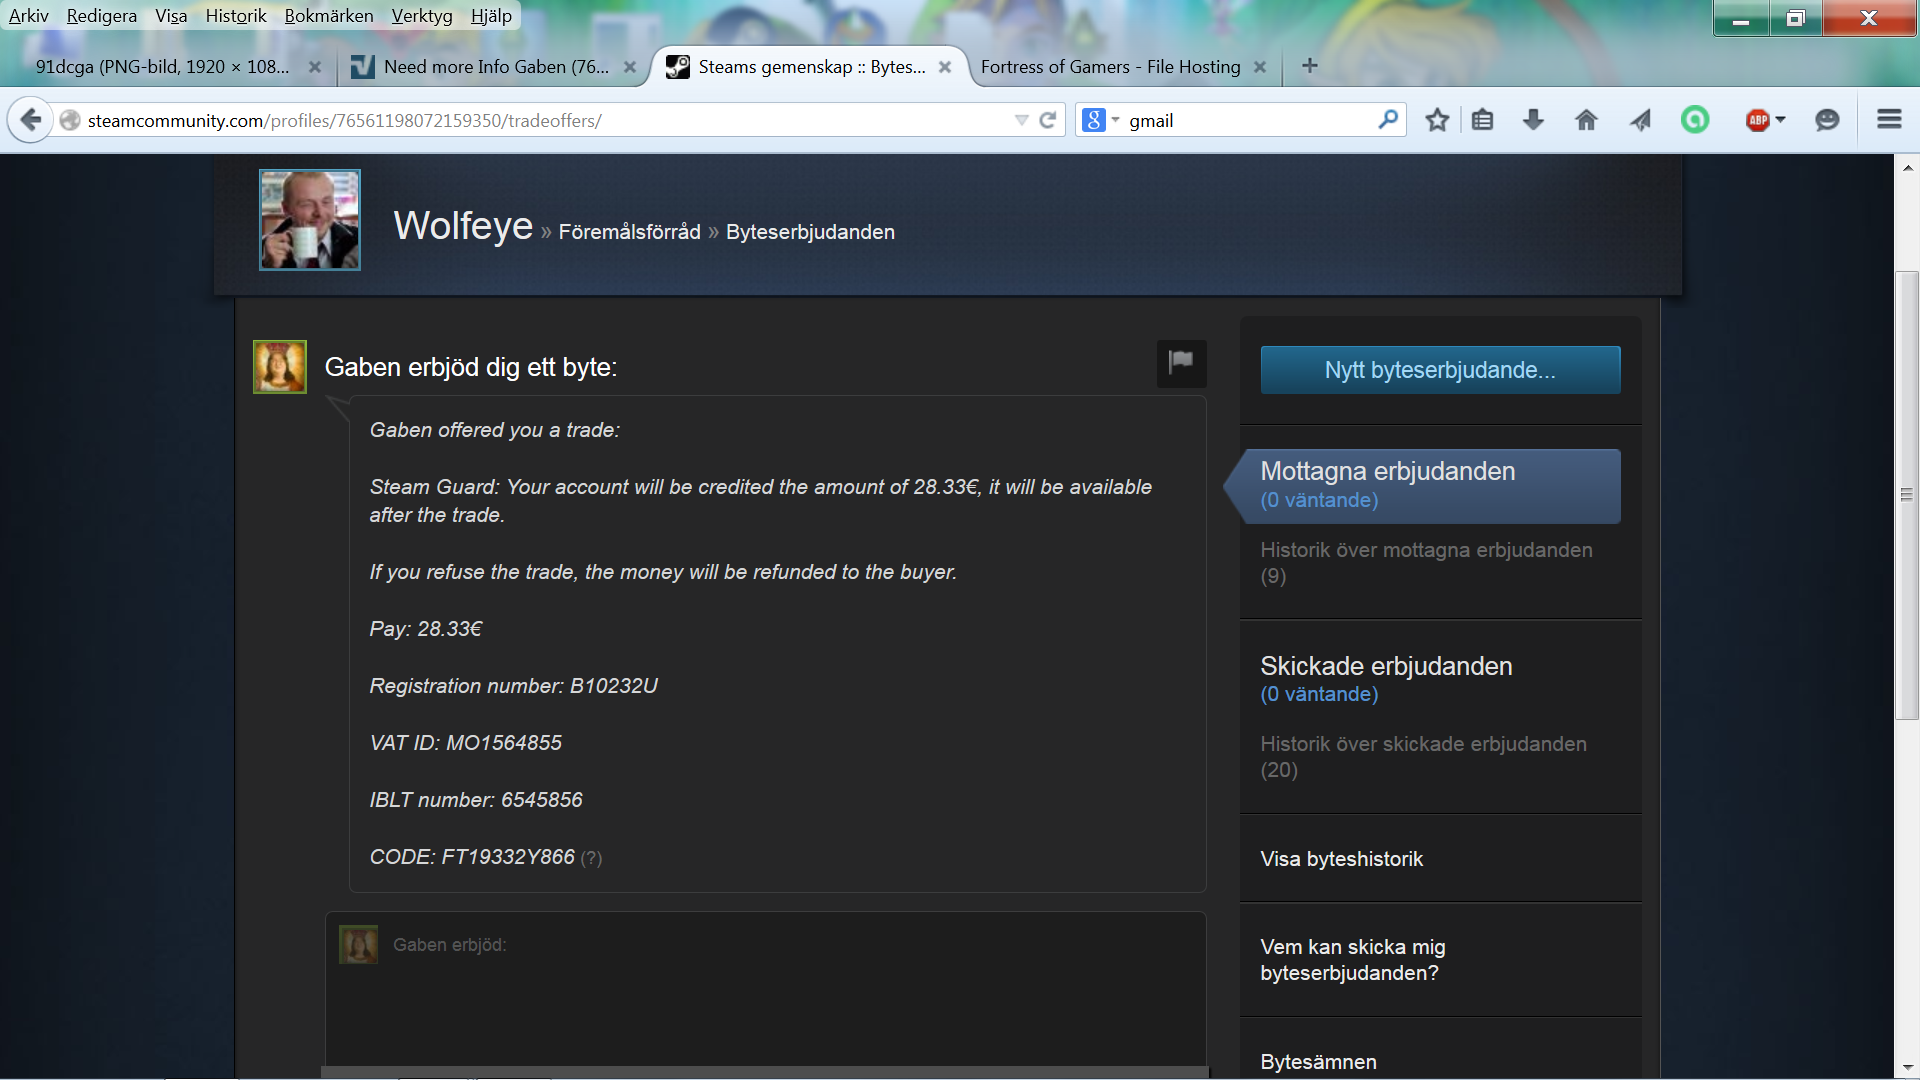Click the chat bubble icon in toolbar
The height and width of the screenshot is (1080, 1920).
click(1827, 120)
